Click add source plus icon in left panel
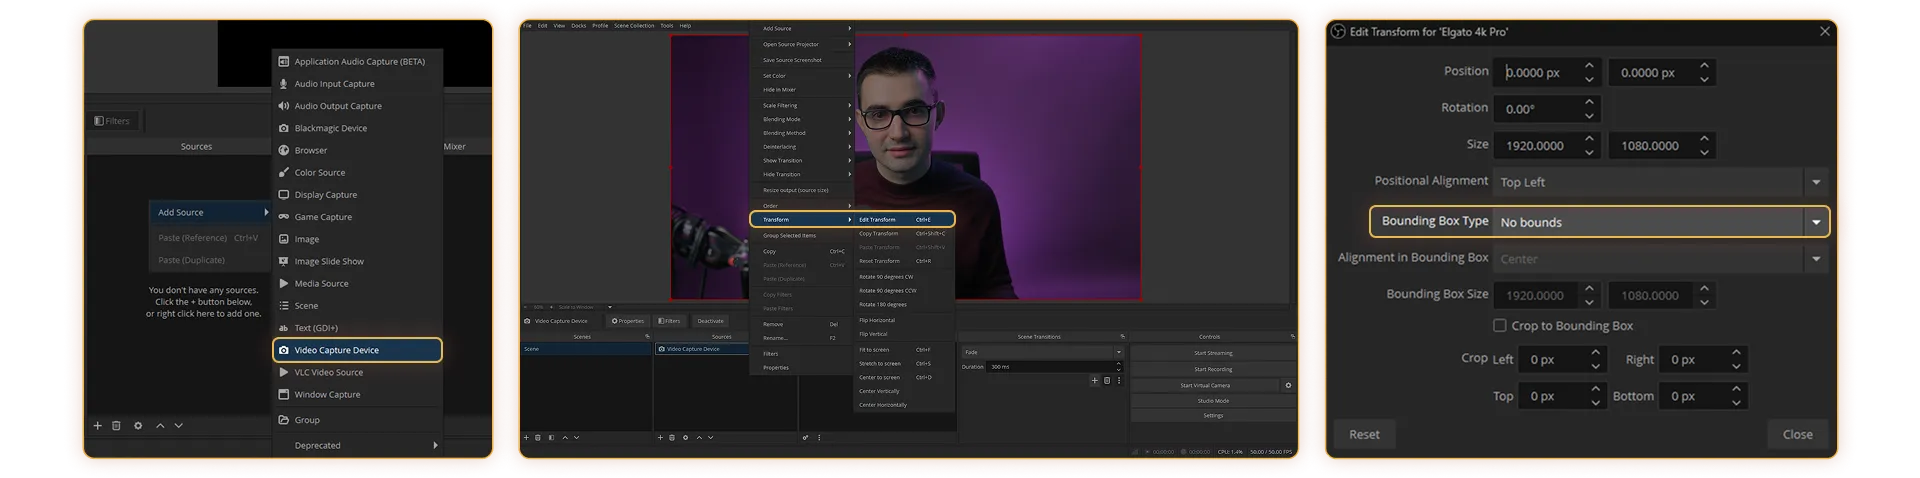 pos(98,426)
